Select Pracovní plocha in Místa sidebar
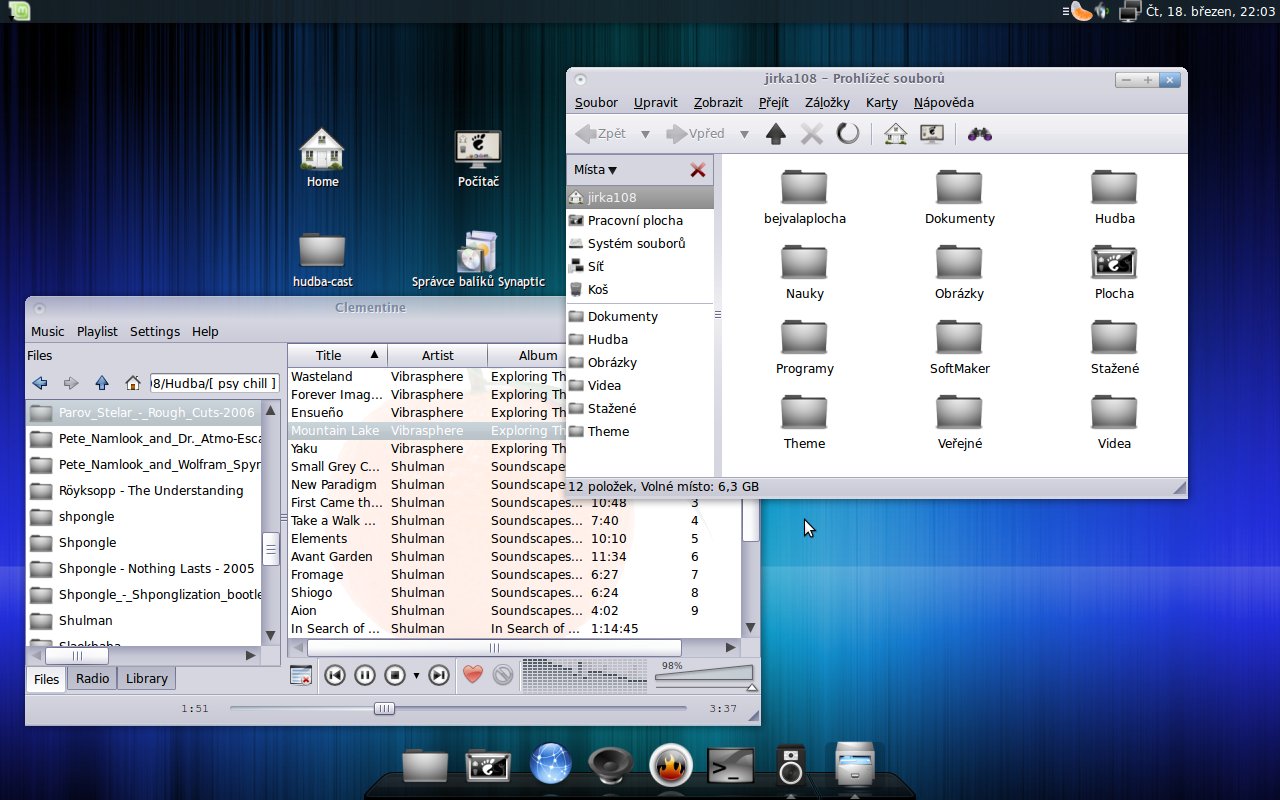 [640, 220]
